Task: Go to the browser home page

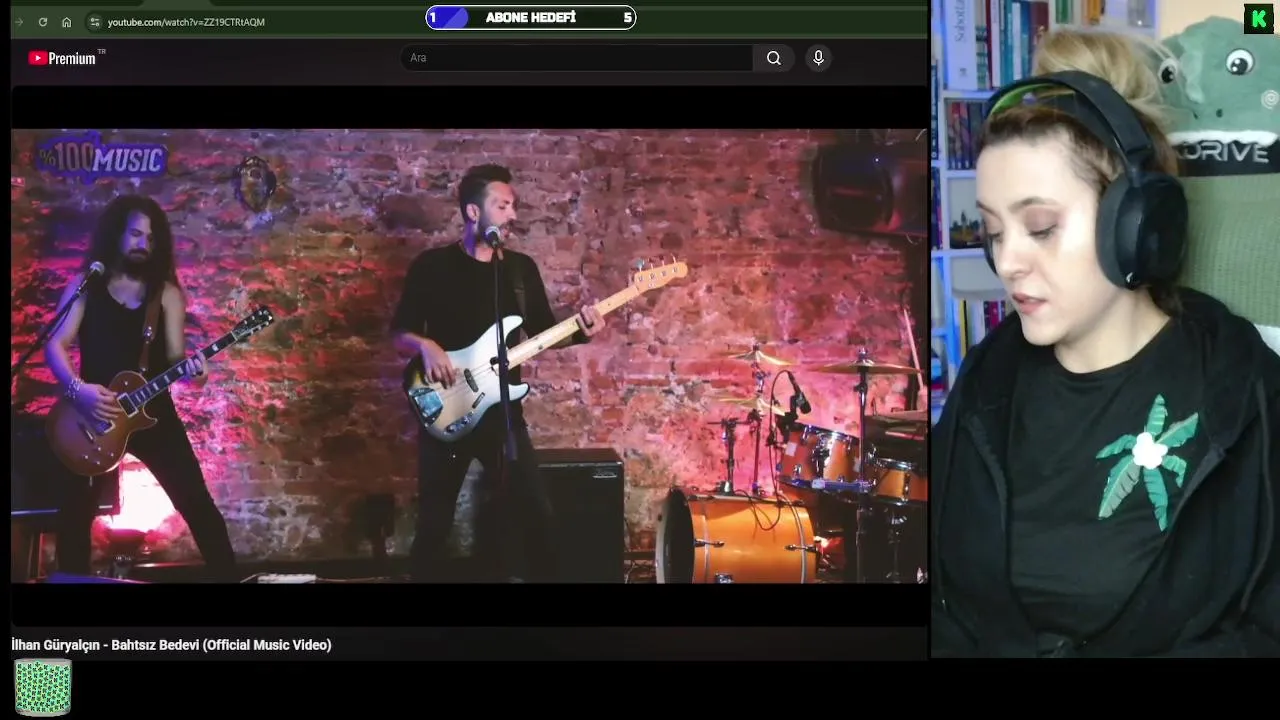Action: (x=66, y=22)
